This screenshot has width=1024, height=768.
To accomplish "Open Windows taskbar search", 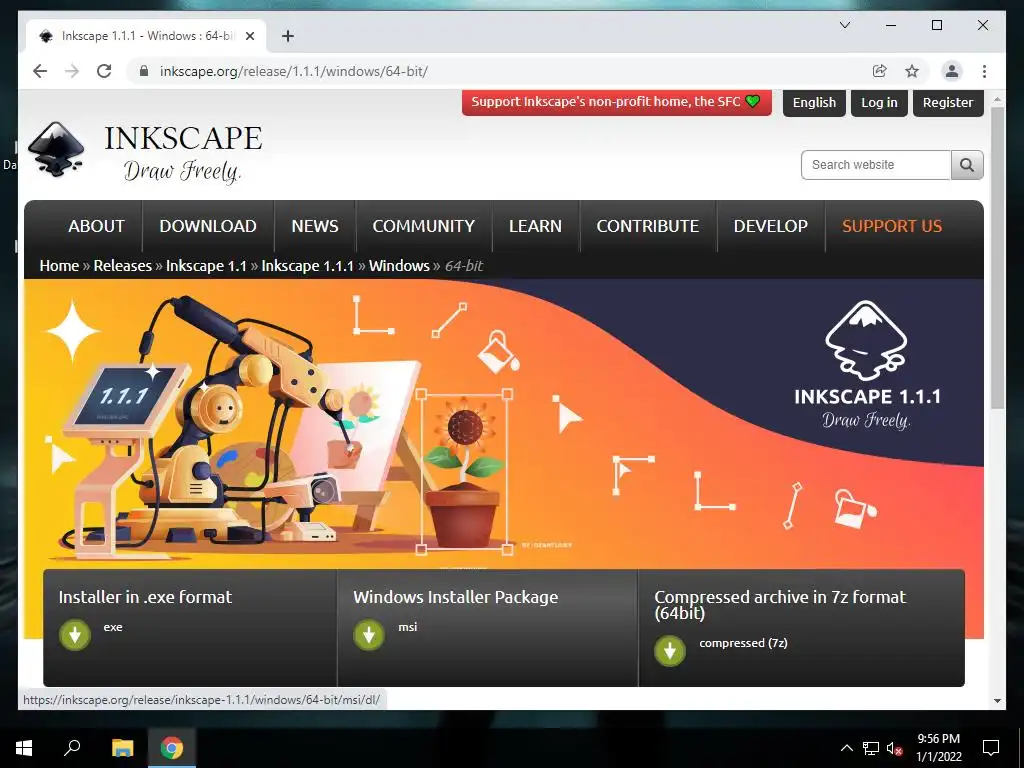I will point(72,748).
